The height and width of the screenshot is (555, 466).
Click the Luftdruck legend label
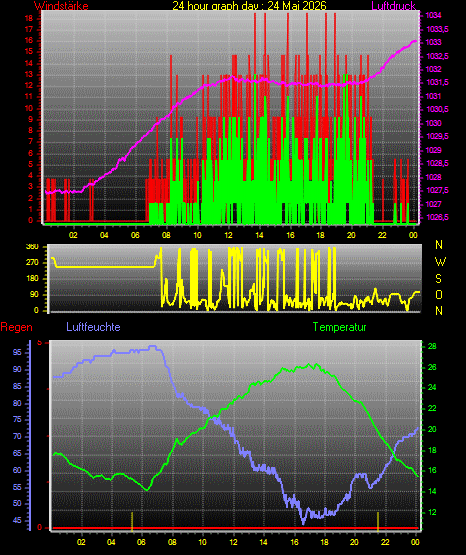(393, 6)
